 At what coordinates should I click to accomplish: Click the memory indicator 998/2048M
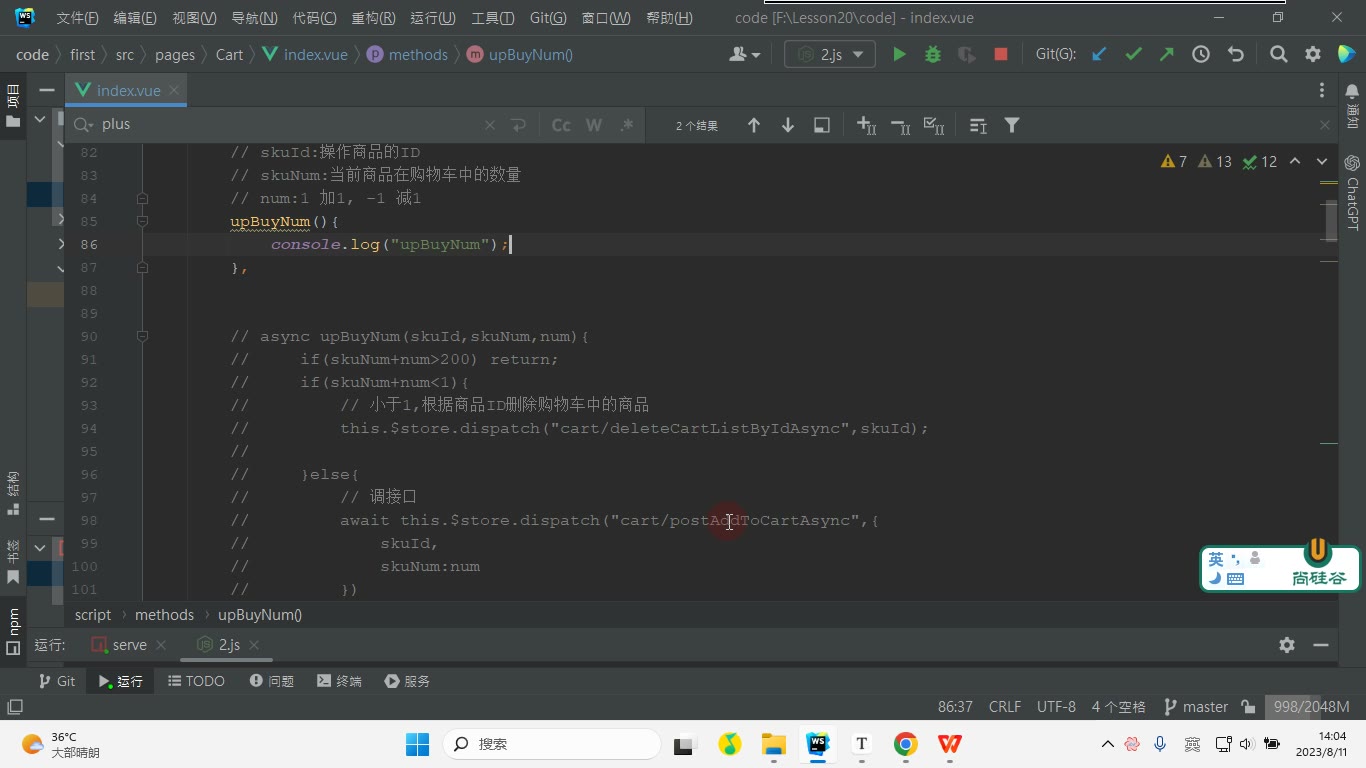(x=1311, y=707)
